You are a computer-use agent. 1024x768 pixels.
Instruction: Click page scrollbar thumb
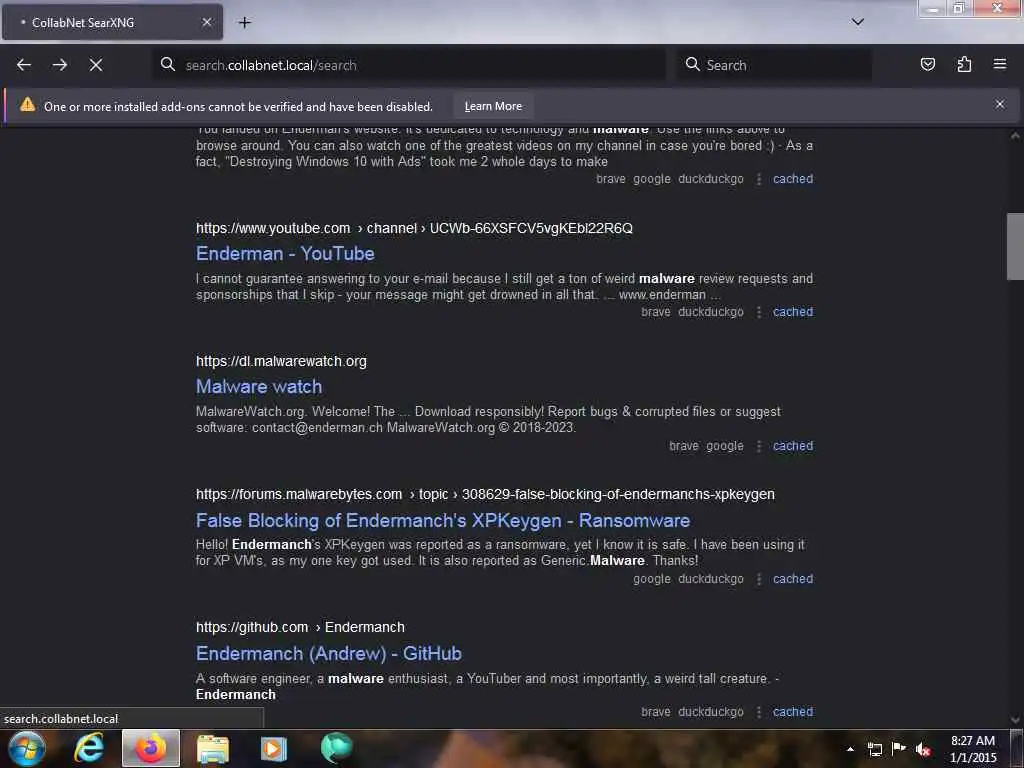click(1015, 246)
